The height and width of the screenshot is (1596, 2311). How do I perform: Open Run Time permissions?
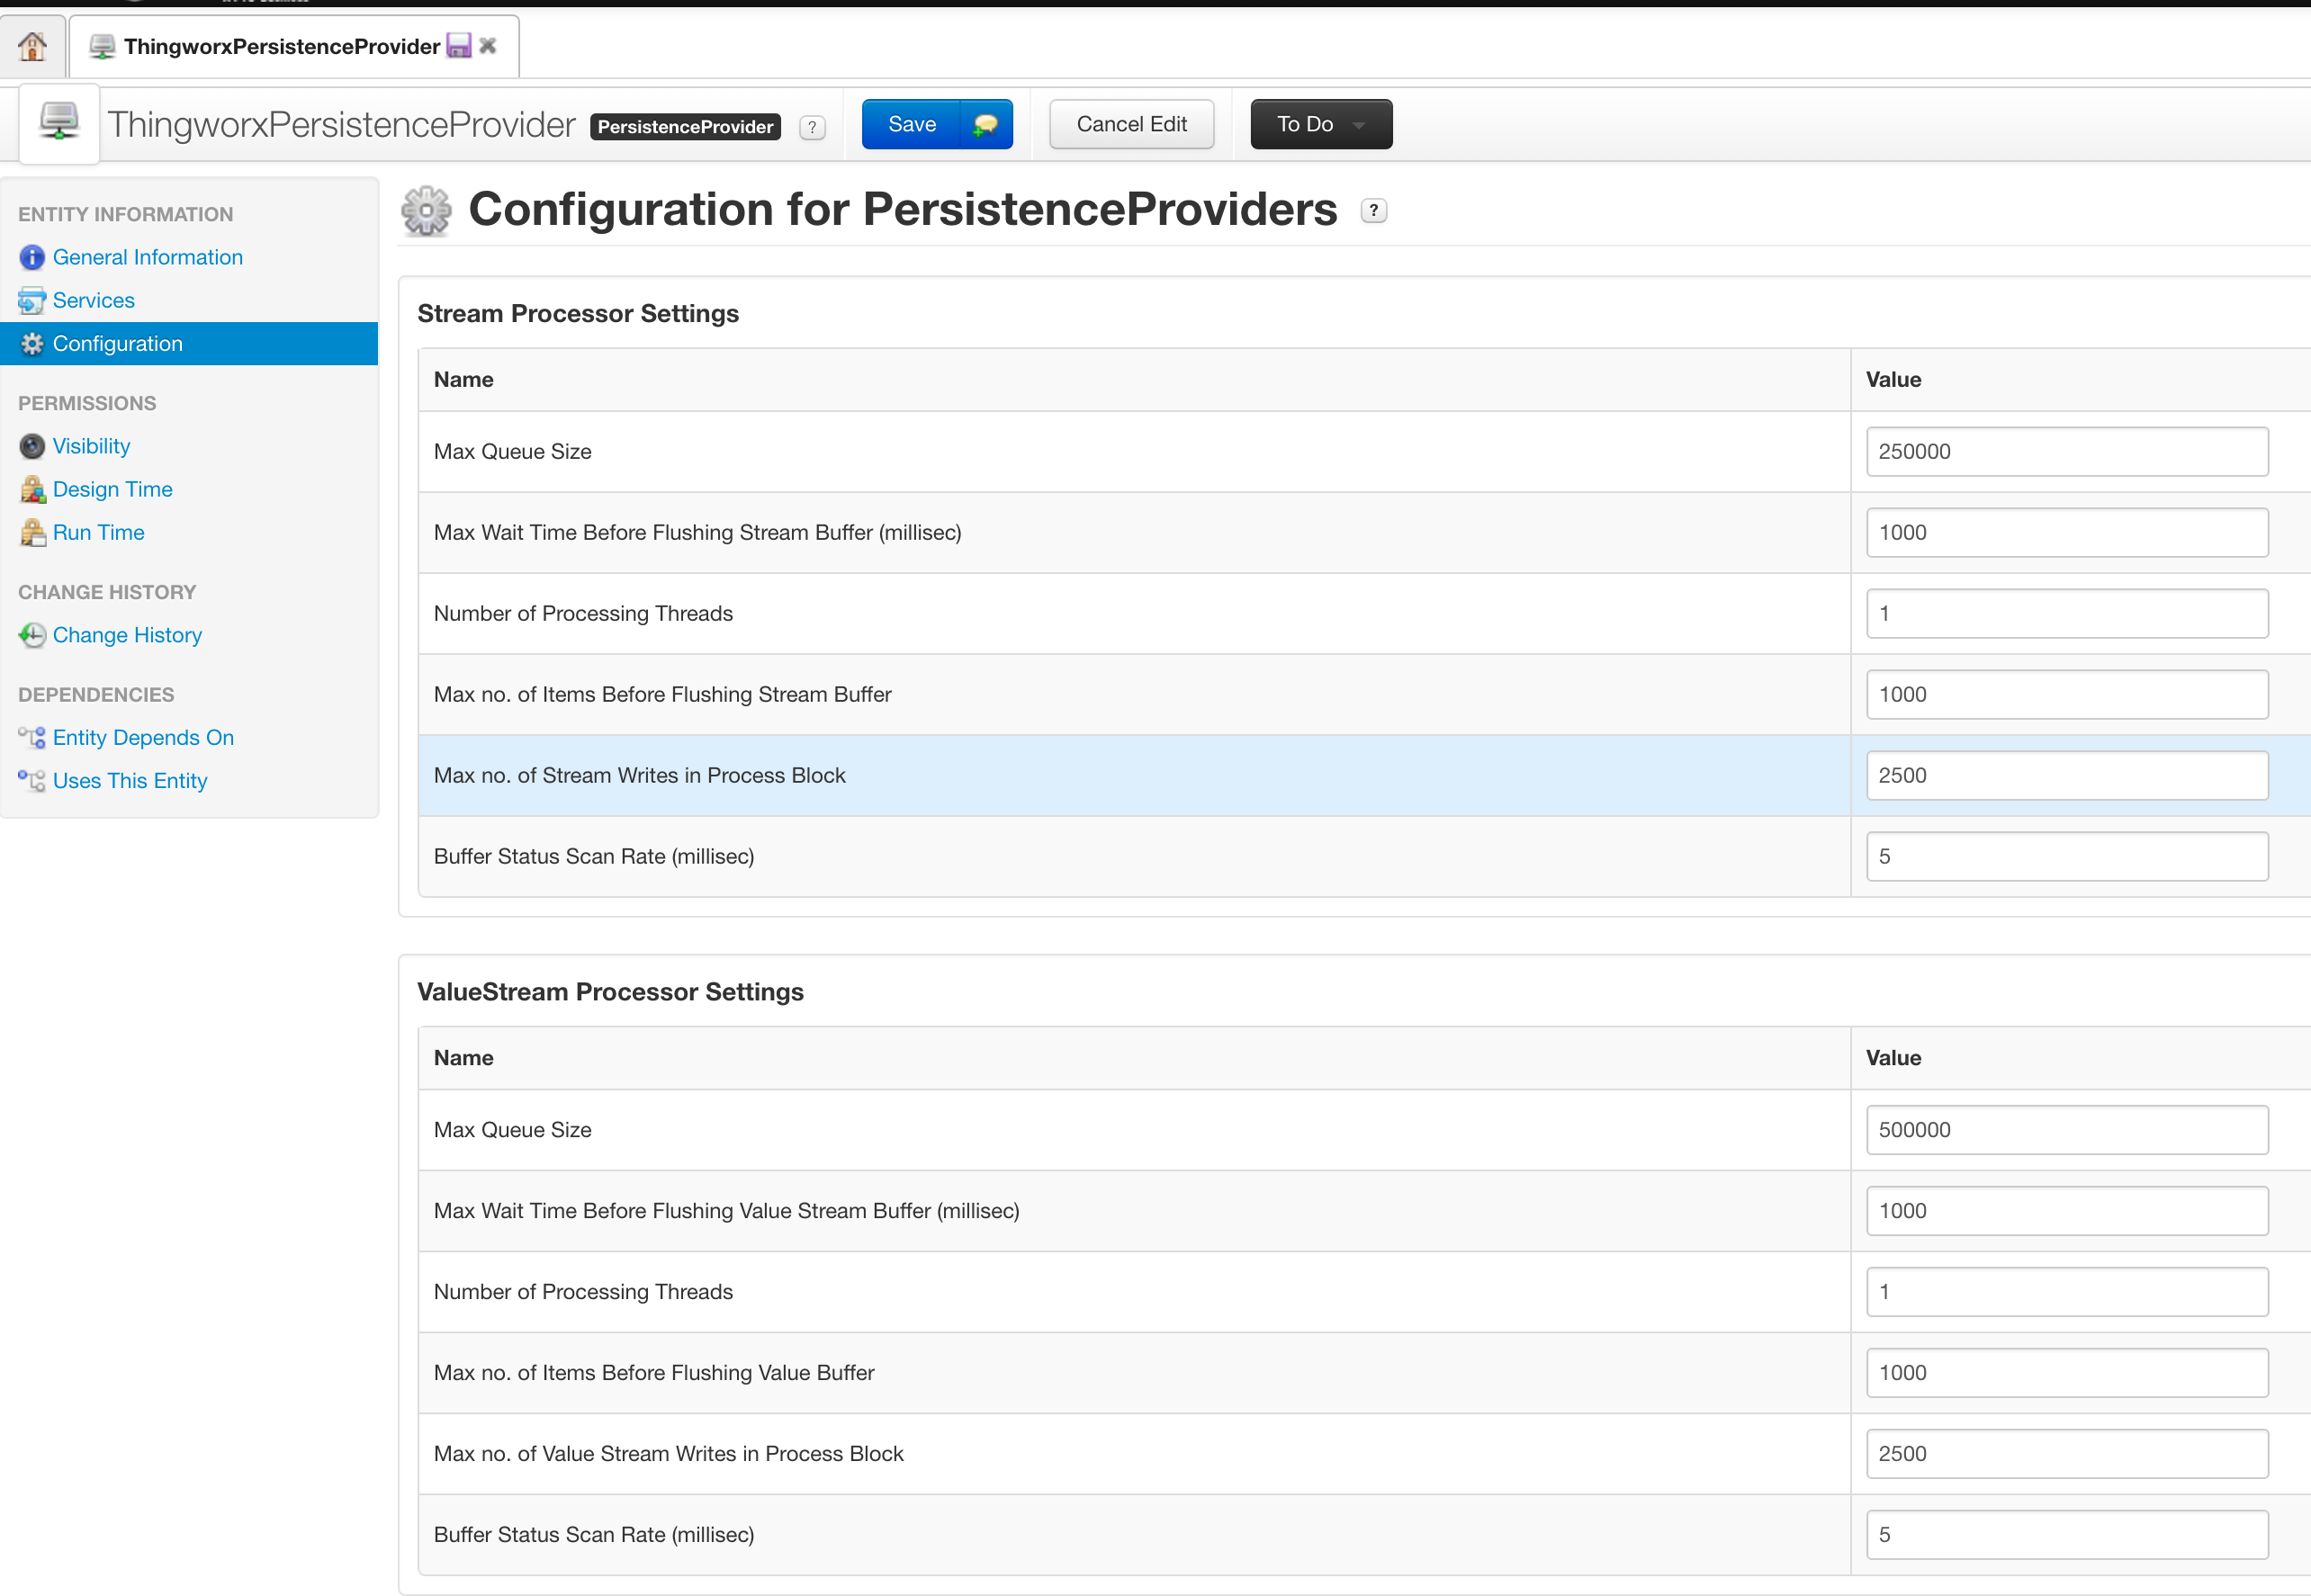(x=99, y=532)
